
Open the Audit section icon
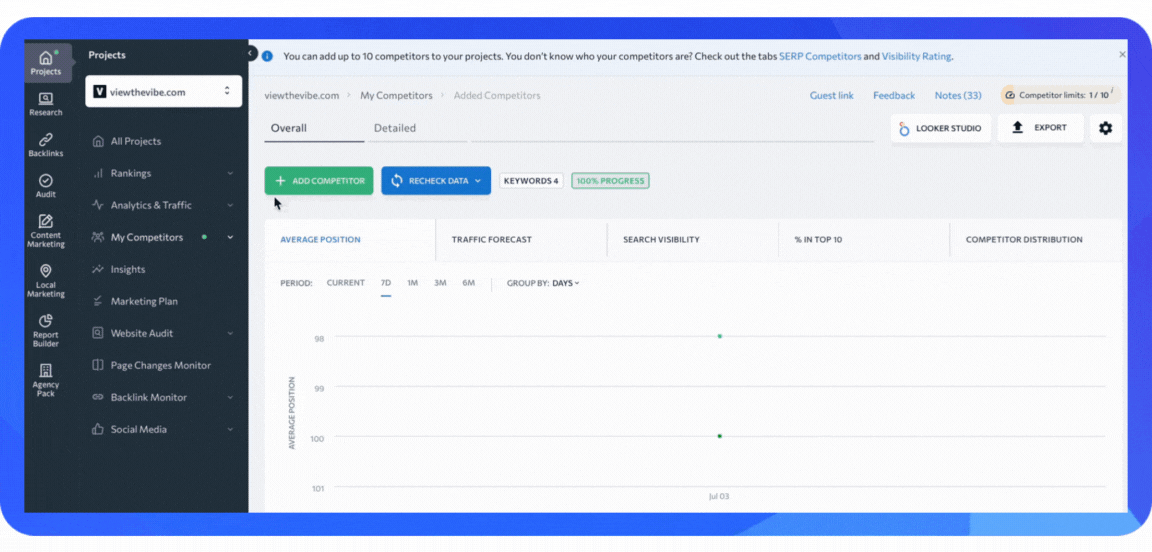pyautogui.click(x=46, y=187)
